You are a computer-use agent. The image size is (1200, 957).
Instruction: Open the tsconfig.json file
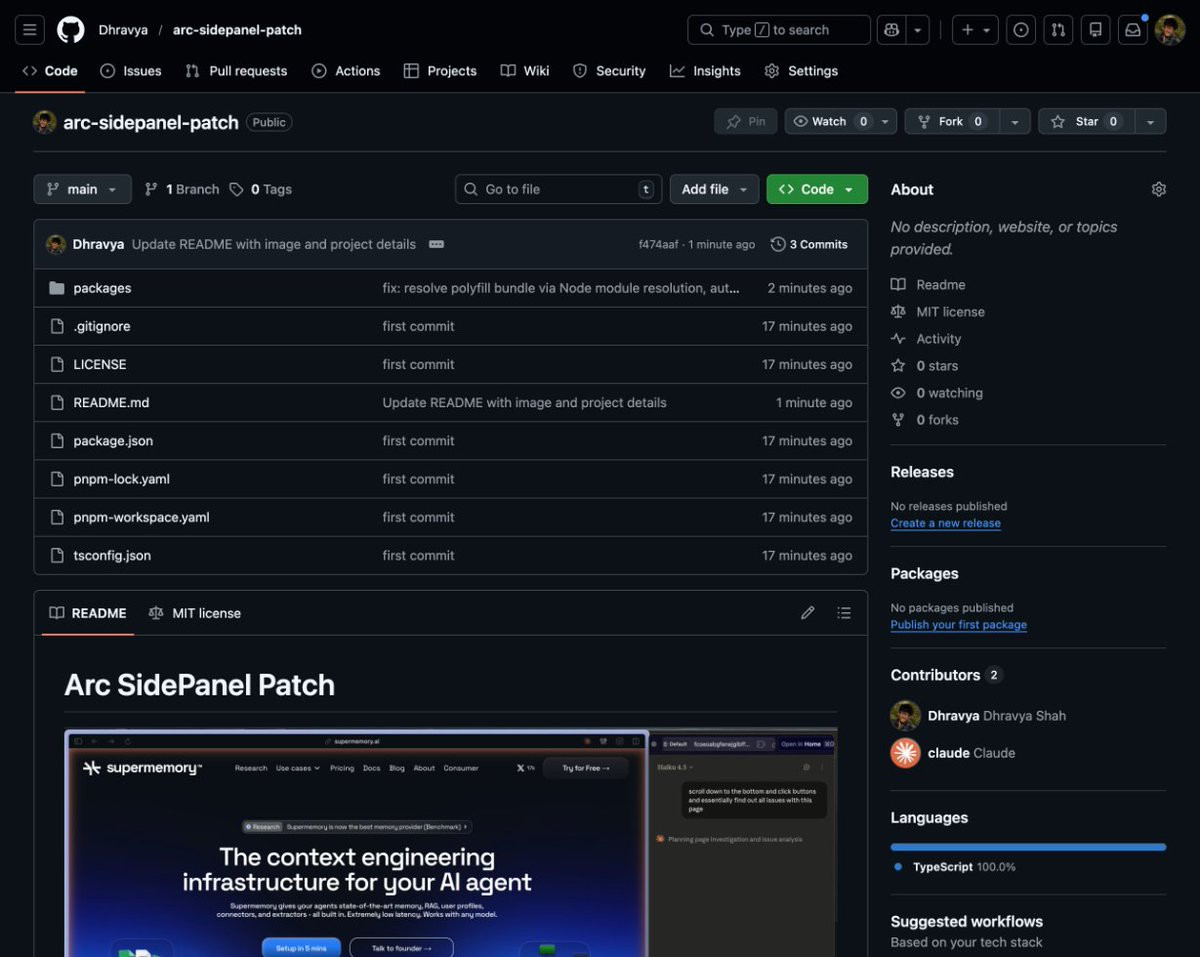pyautogui.click(x=112, y=555)
